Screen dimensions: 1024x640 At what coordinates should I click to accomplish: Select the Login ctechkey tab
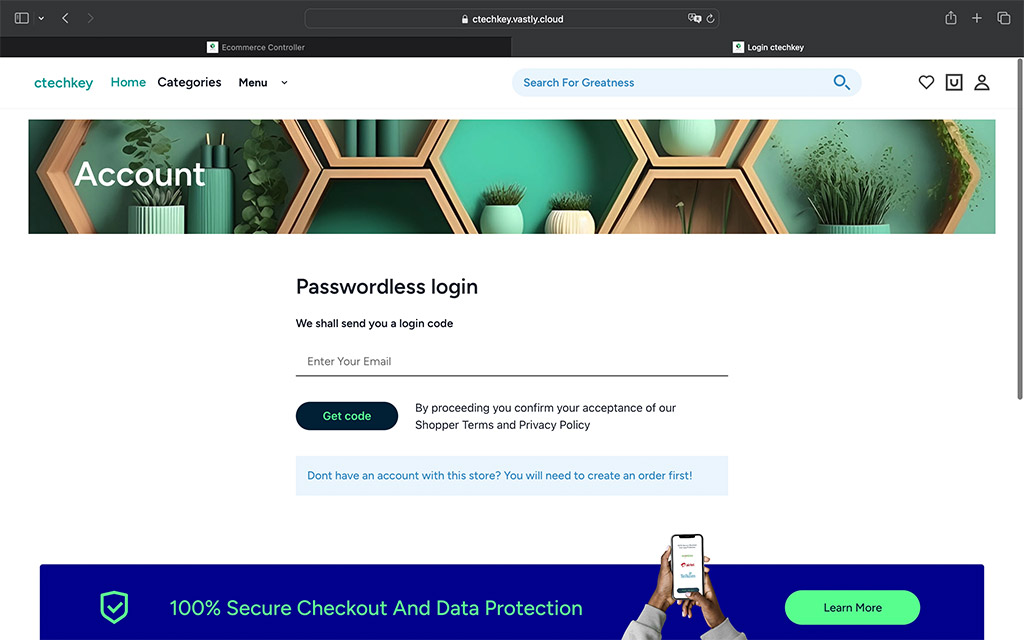pos(767,47)
